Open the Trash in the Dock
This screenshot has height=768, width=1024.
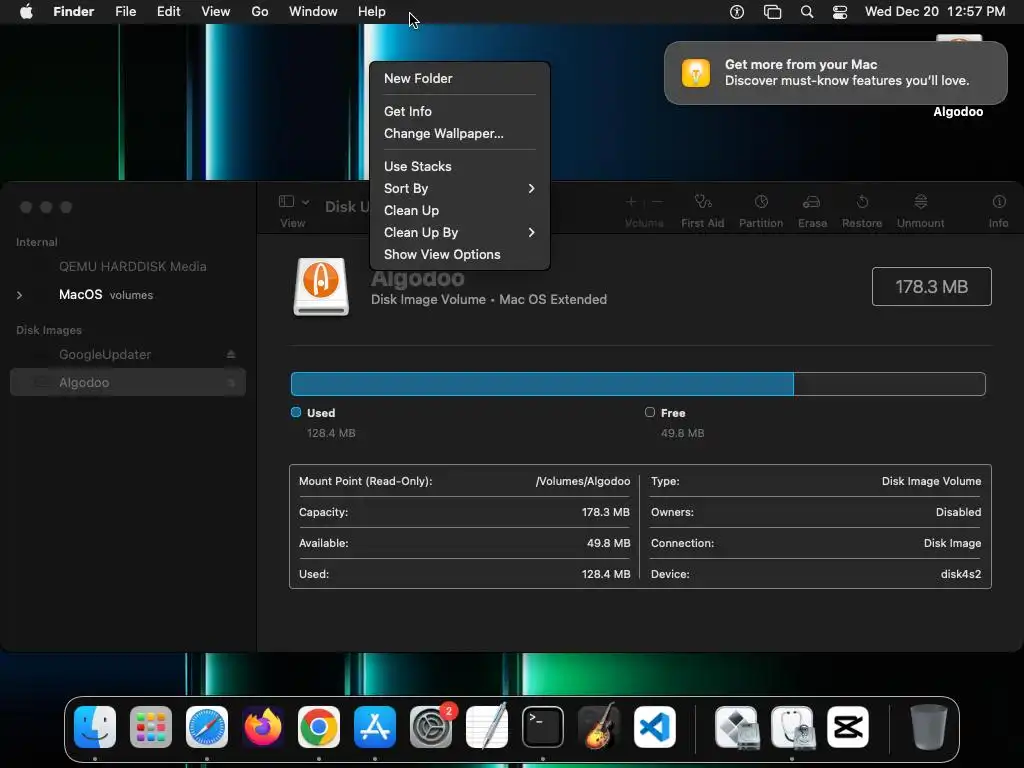point(929,727)
